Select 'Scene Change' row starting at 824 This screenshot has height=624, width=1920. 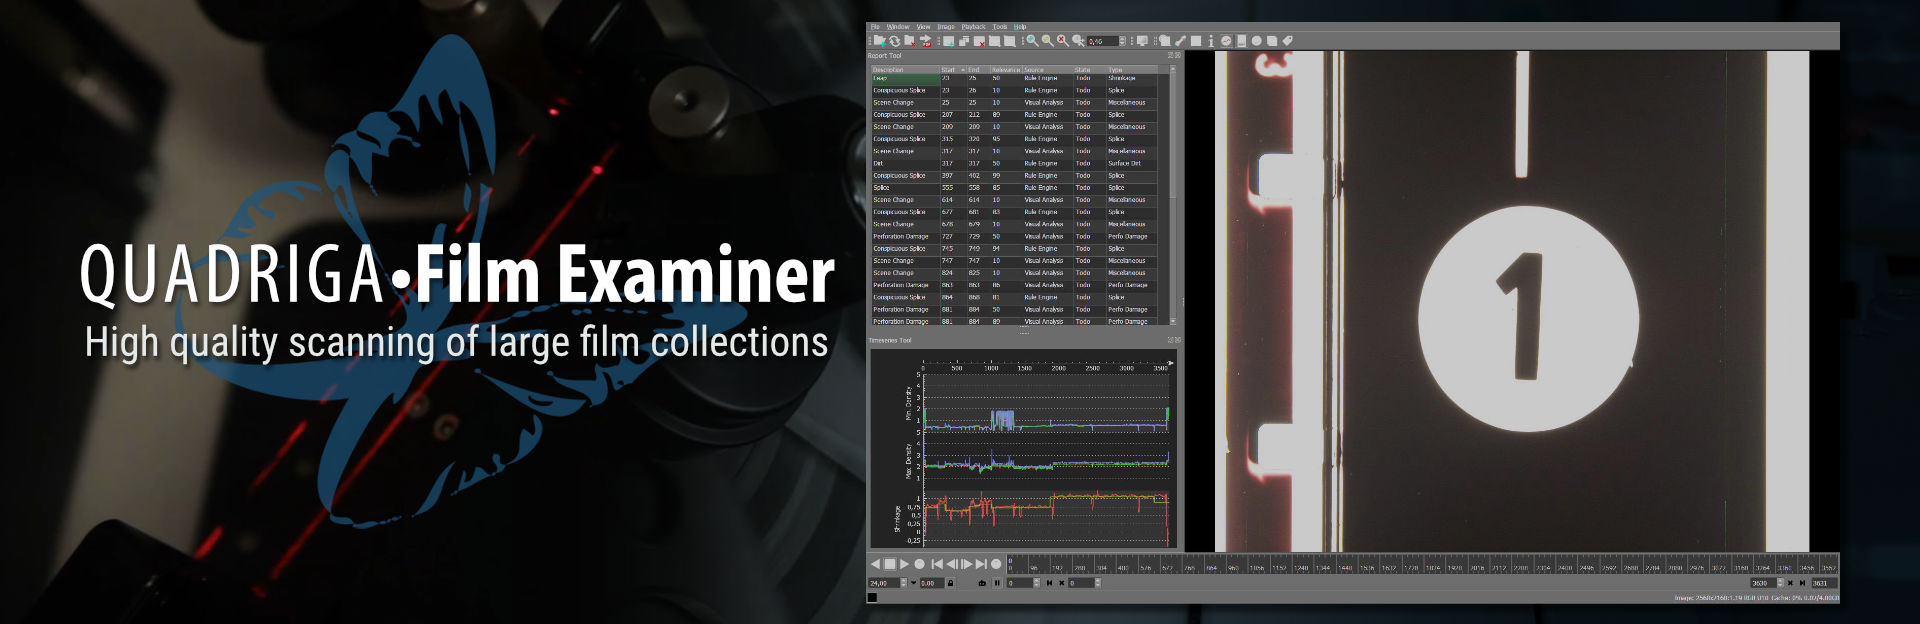1014,273
